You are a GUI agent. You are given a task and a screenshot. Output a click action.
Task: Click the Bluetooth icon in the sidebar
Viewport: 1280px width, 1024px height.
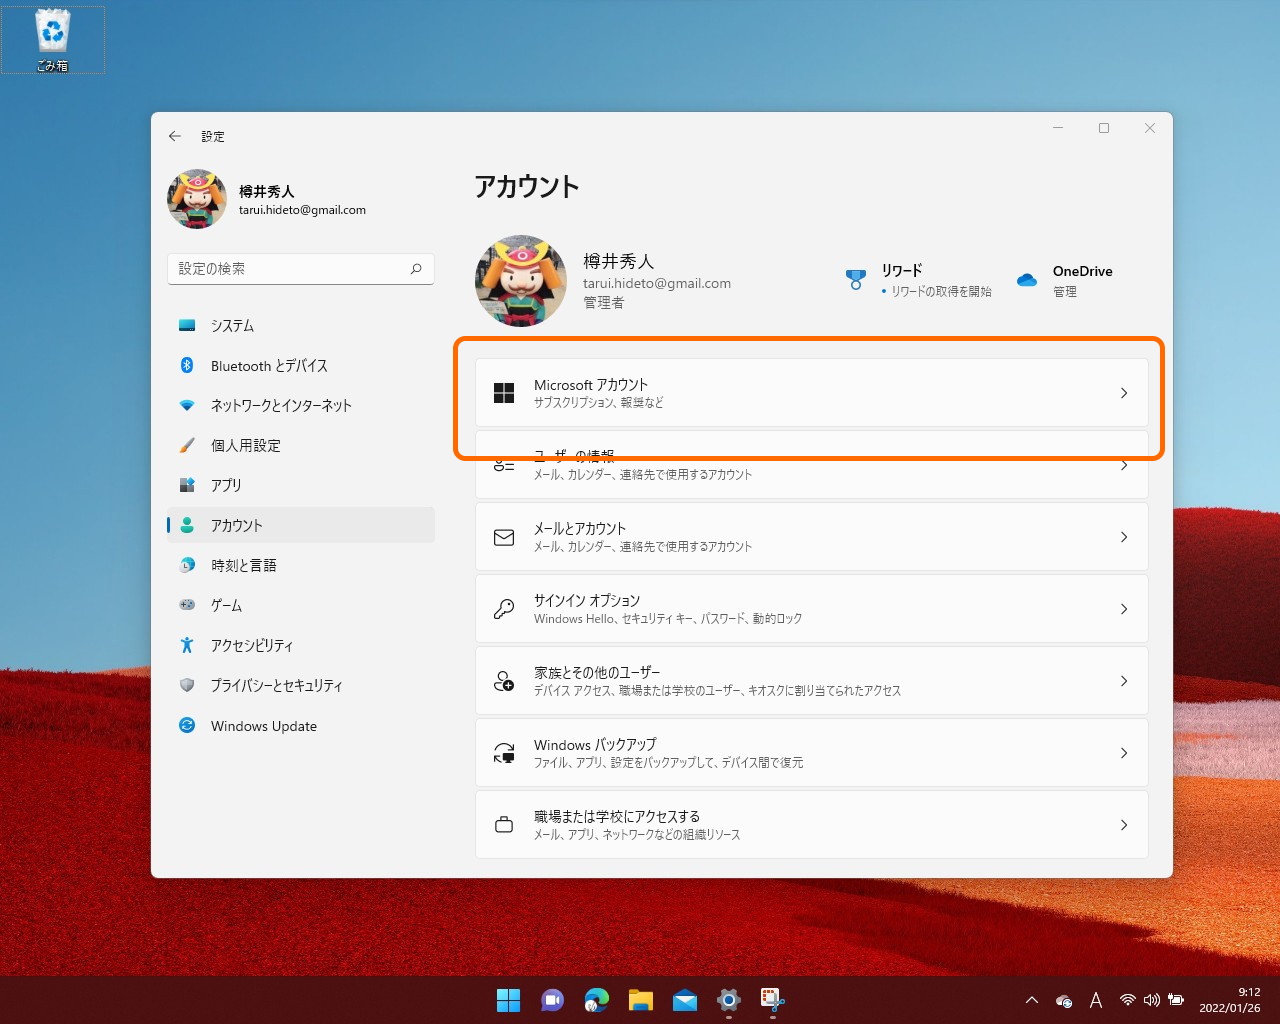pyautogui.click(x=187, y=365)
